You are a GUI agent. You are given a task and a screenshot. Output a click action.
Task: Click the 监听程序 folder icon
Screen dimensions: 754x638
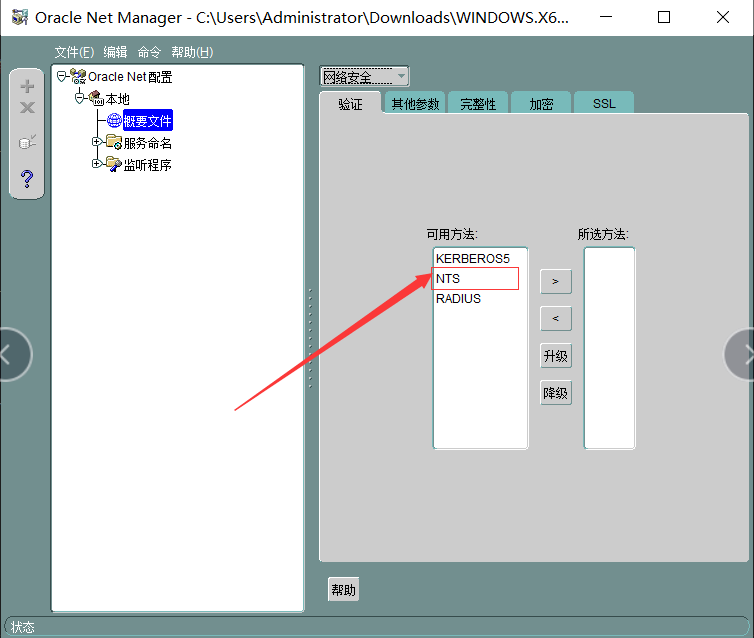[114, 164]
